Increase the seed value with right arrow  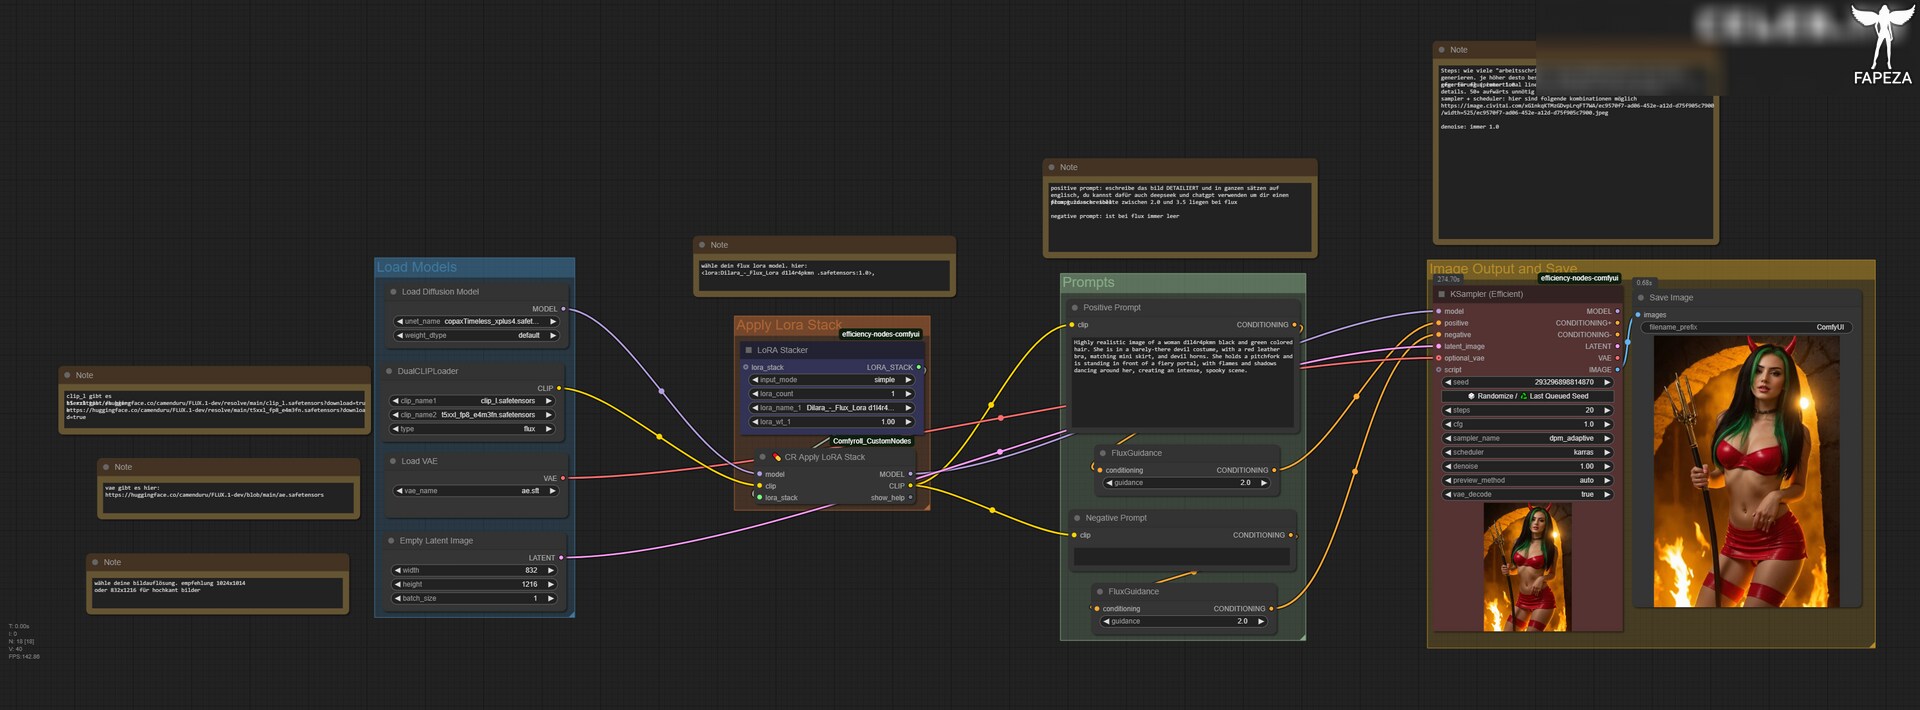1607,382
